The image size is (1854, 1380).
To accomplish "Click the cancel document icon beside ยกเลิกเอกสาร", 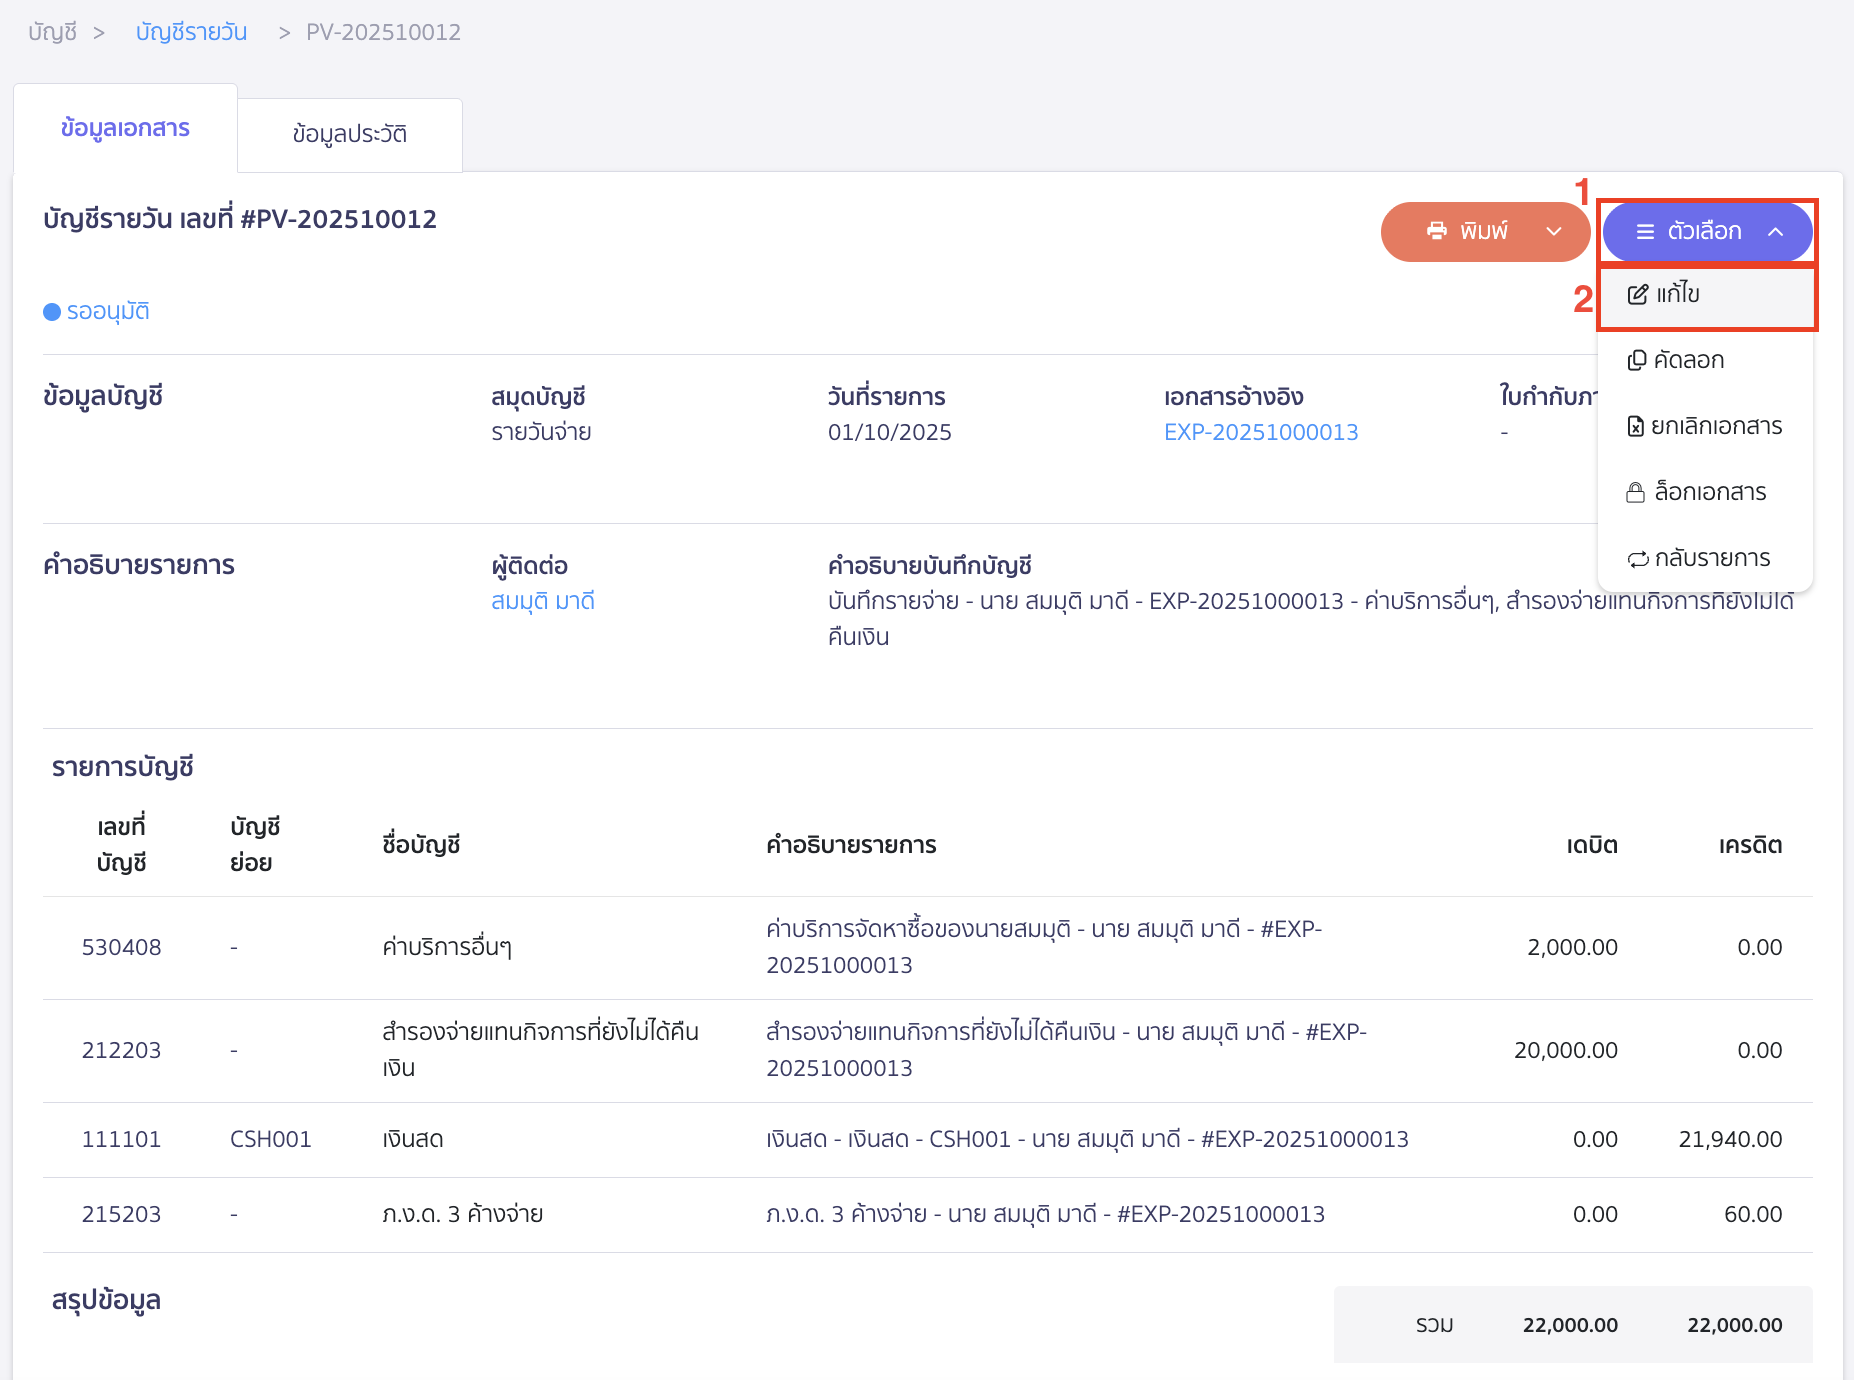I will tap(1635, 426).
